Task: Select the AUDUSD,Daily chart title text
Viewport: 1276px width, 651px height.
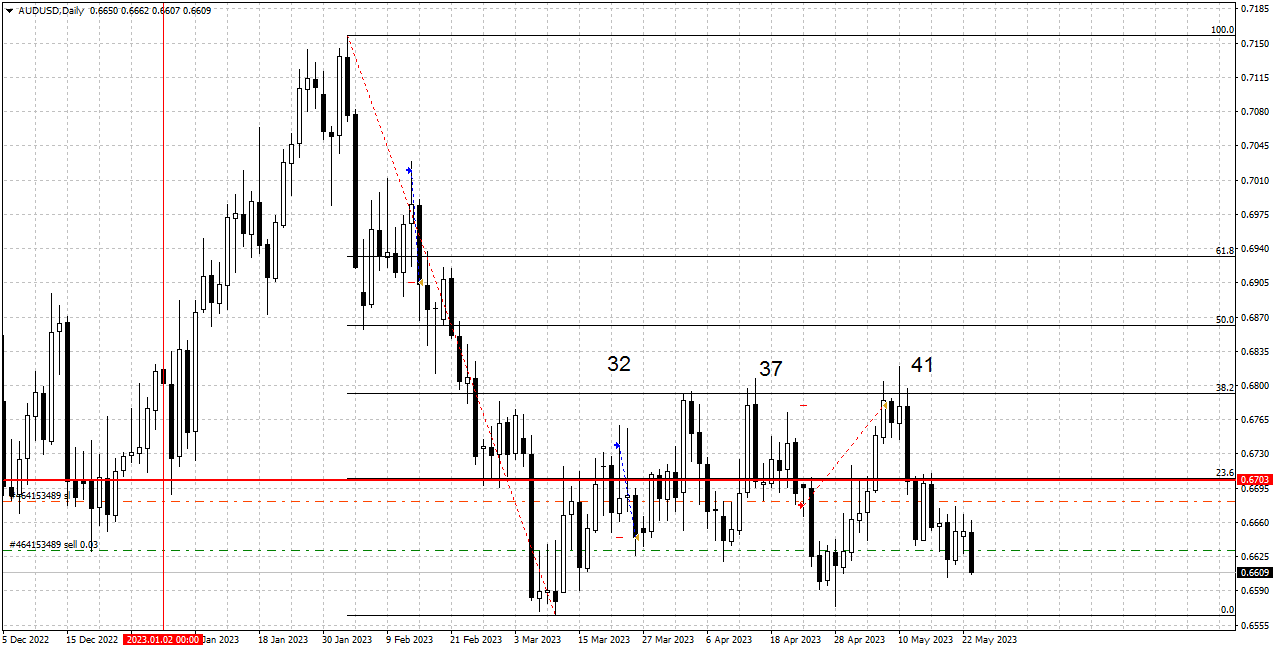Action: coord(51,10)
